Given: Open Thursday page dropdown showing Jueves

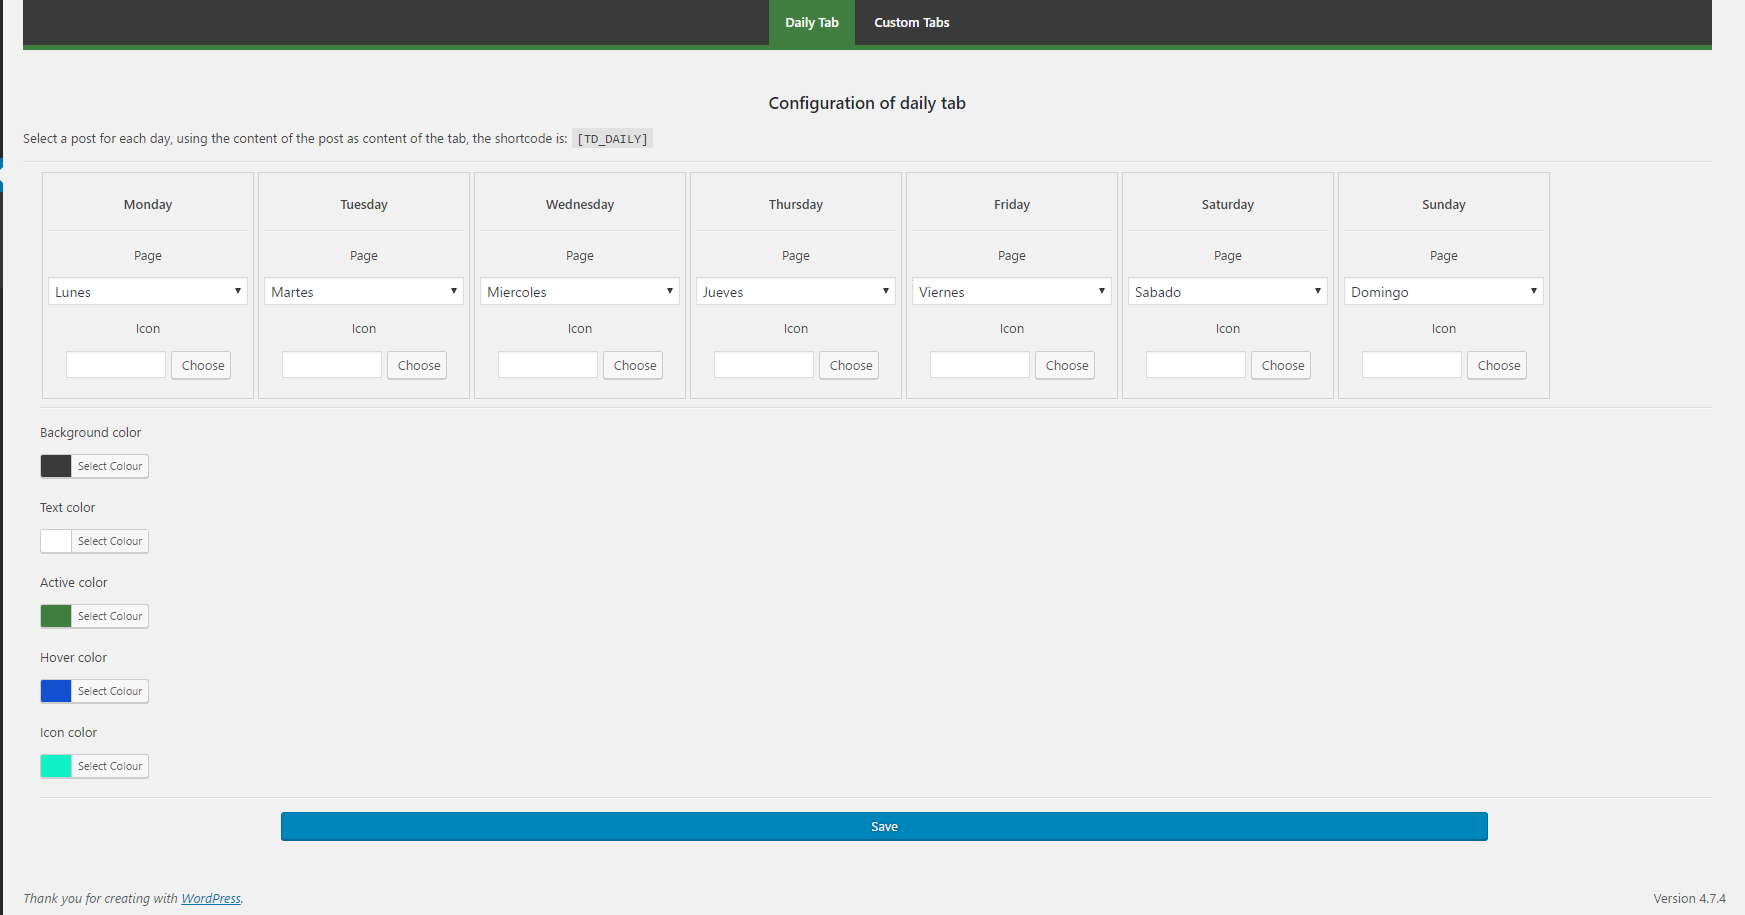Looking at the screenshot, I should tap(796, 291).
